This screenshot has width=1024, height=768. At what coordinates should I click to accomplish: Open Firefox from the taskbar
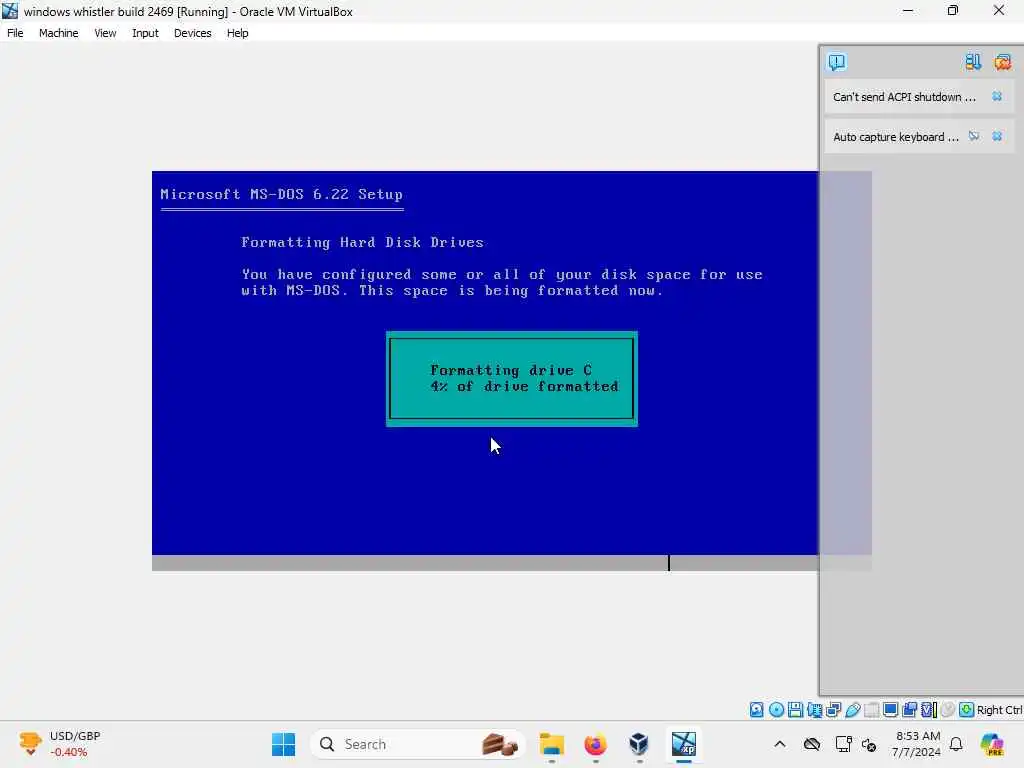coord(595,744)
